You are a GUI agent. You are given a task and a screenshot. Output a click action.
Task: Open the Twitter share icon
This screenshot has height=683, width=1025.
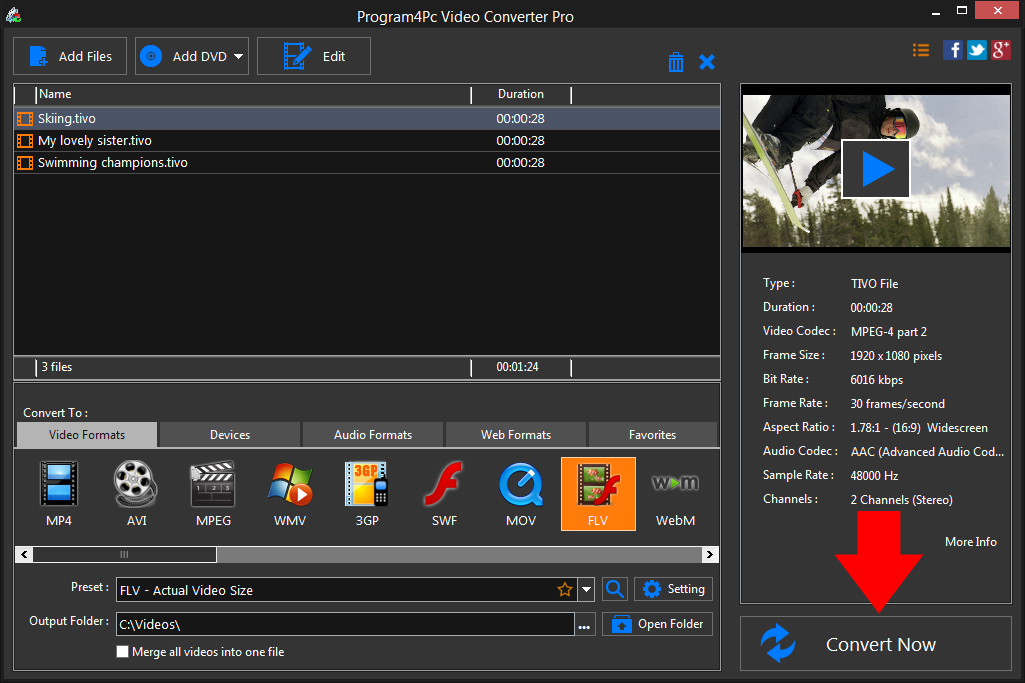click(x=977, y=50)
